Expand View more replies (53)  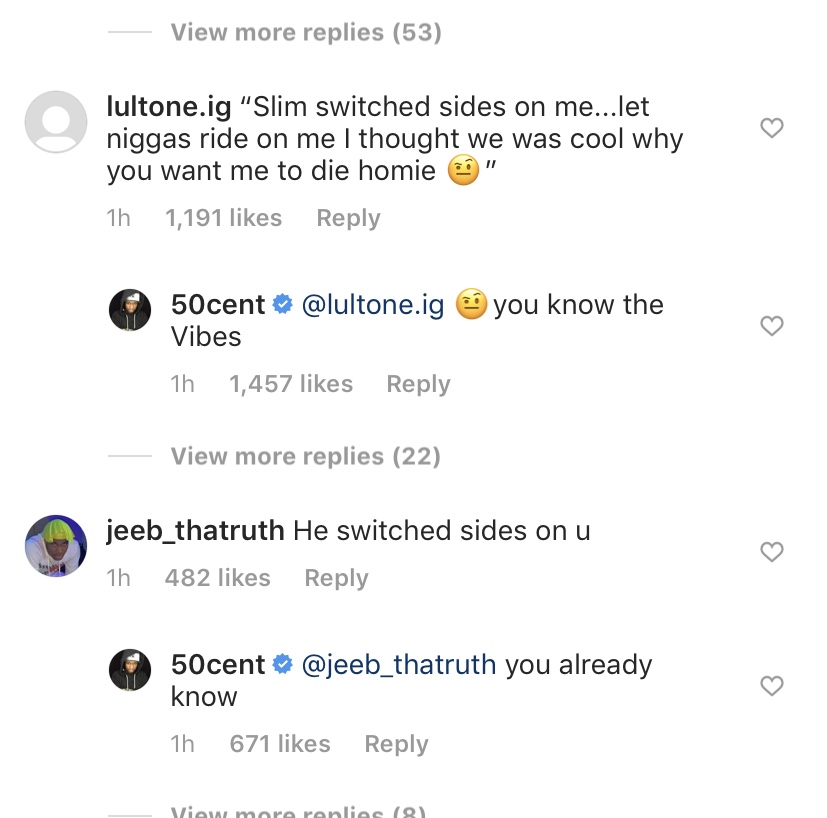pyautogui.click(x=305, y=32)
